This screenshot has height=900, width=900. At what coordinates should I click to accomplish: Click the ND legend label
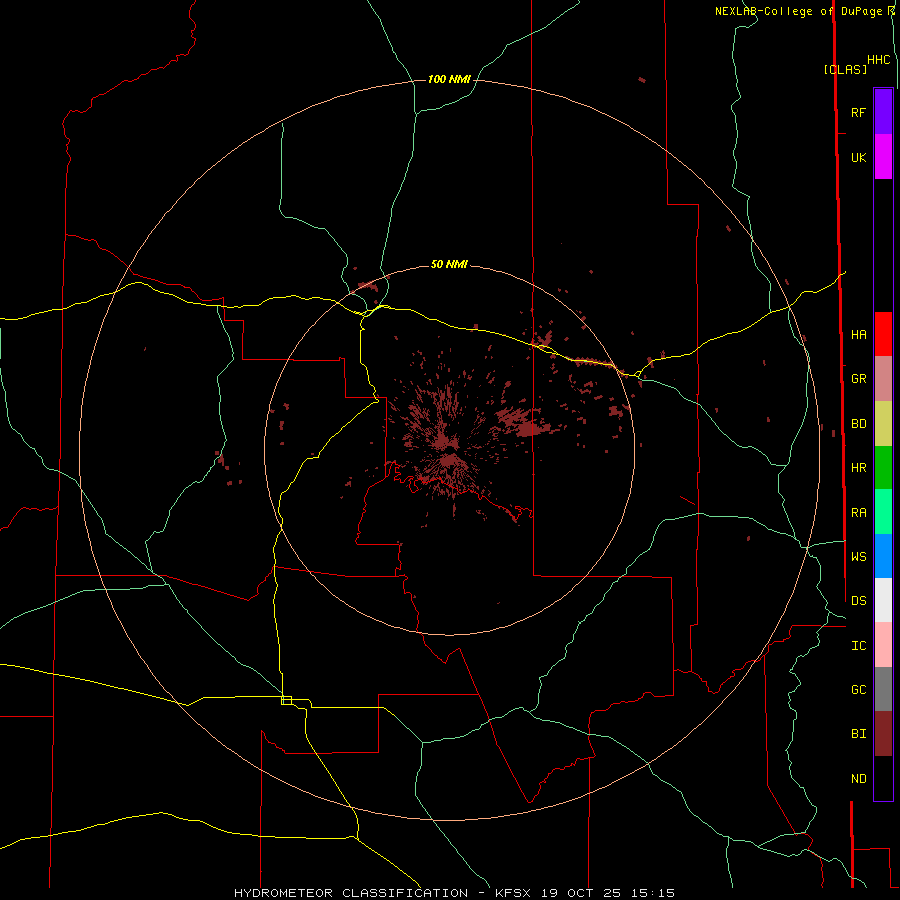pyautogui.click(x=858, y=779)
